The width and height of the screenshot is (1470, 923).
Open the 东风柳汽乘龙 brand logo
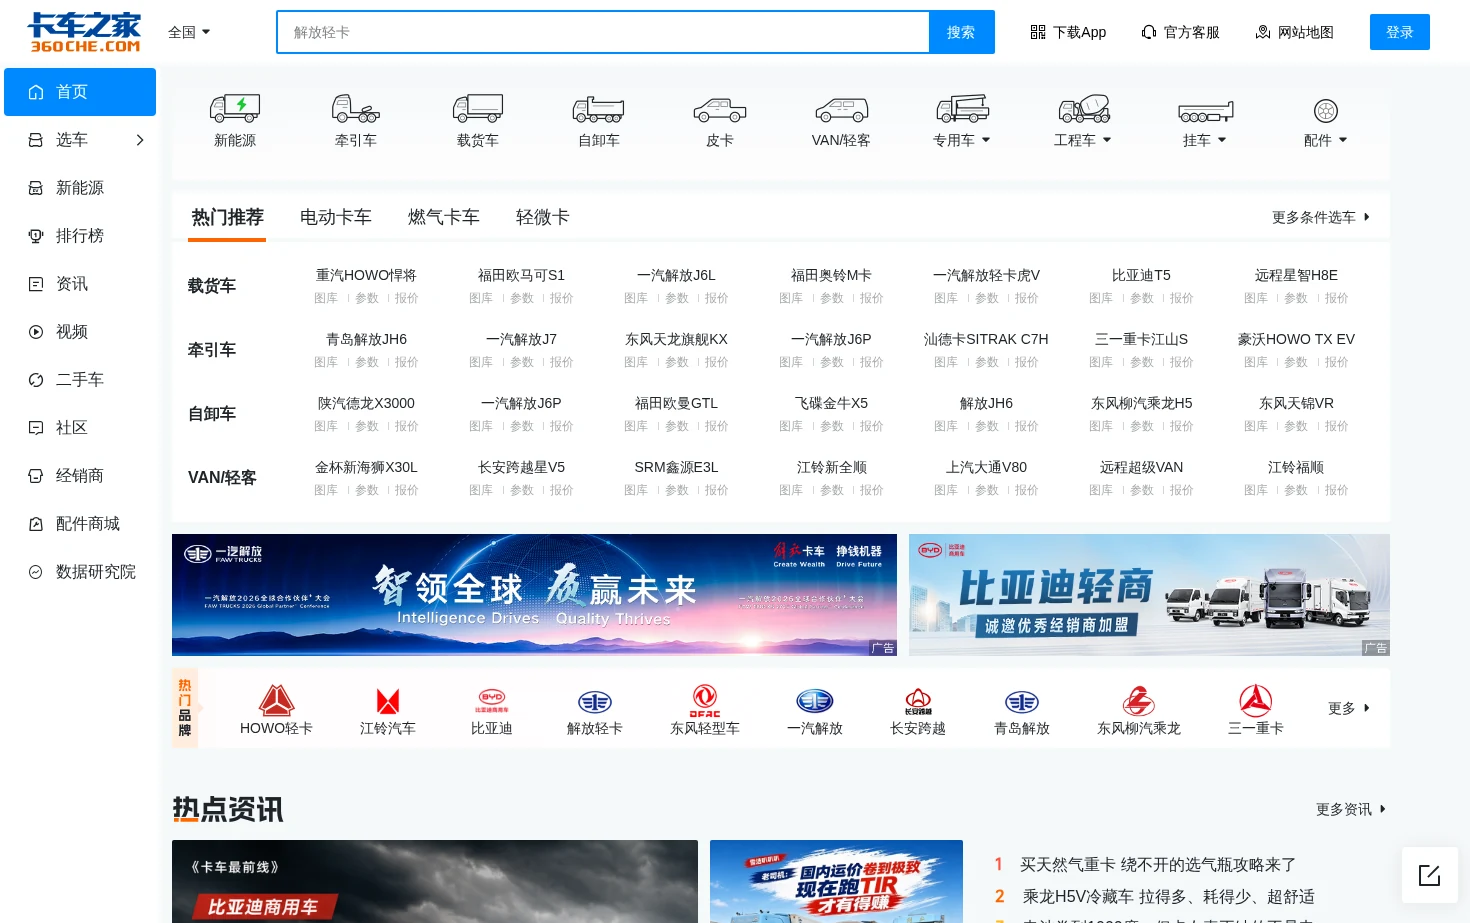point(1139,700)
